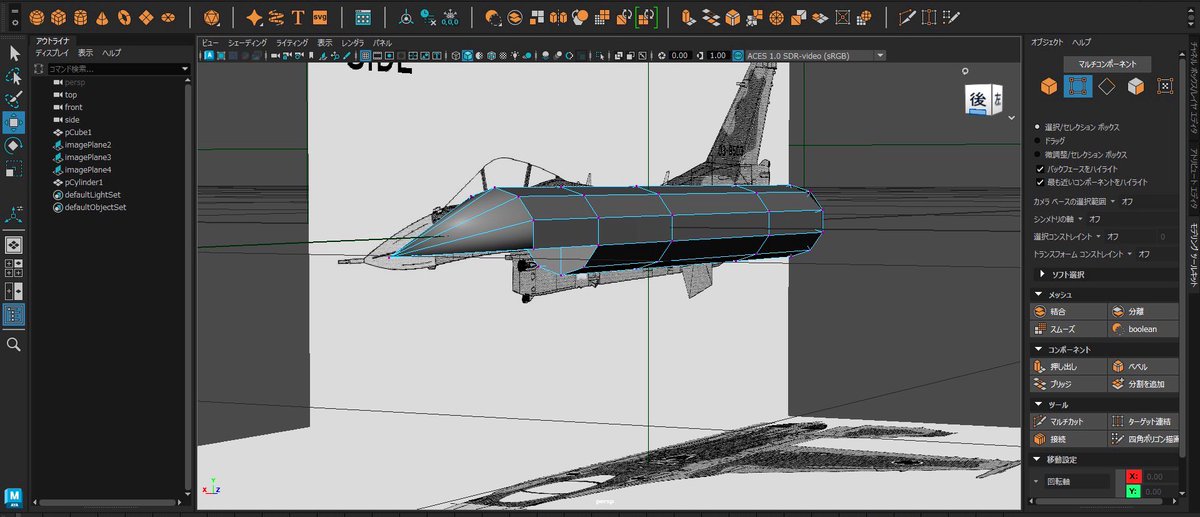1200x517 pixels.
Task: Open the viewport シェーディング menu
Action: coord(247,43)
